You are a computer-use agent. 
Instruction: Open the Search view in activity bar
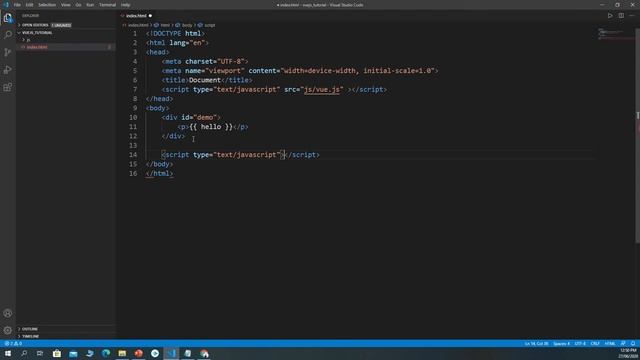click(x=8, y=35)
